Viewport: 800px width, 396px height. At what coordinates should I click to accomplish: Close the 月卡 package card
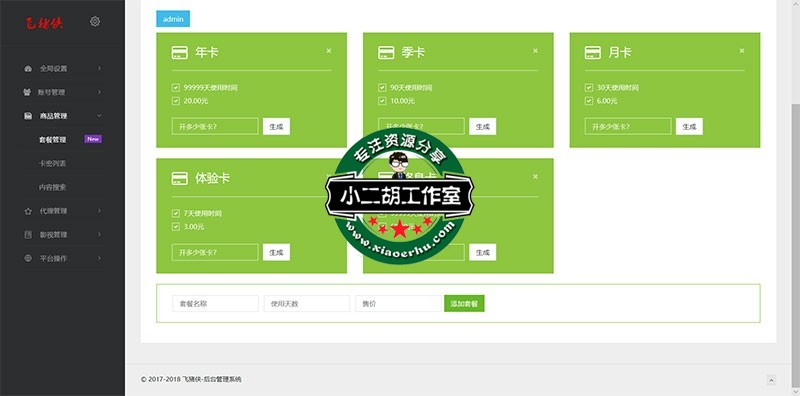click(x=741, y=51)
